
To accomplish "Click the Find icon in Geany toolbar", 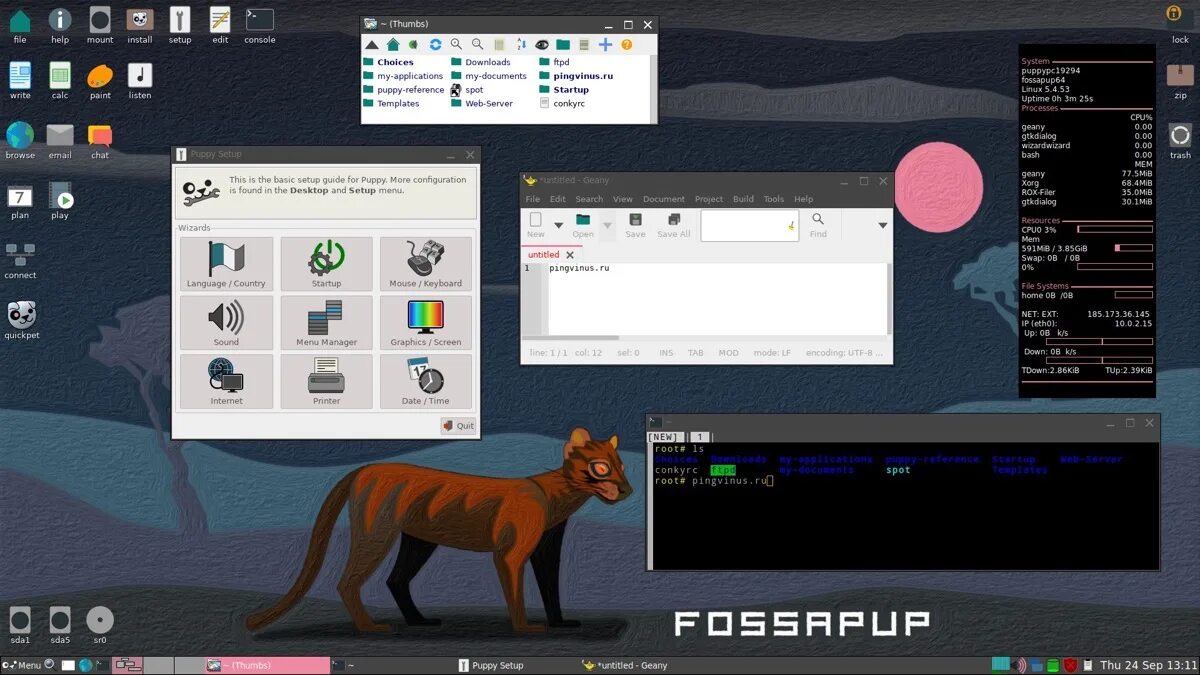I will click(x=818, y=225).
